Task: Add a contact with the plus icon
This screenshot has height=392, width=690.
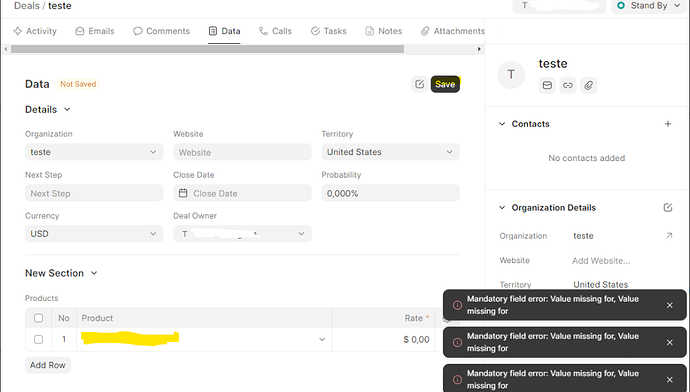Action: point(668,124)
